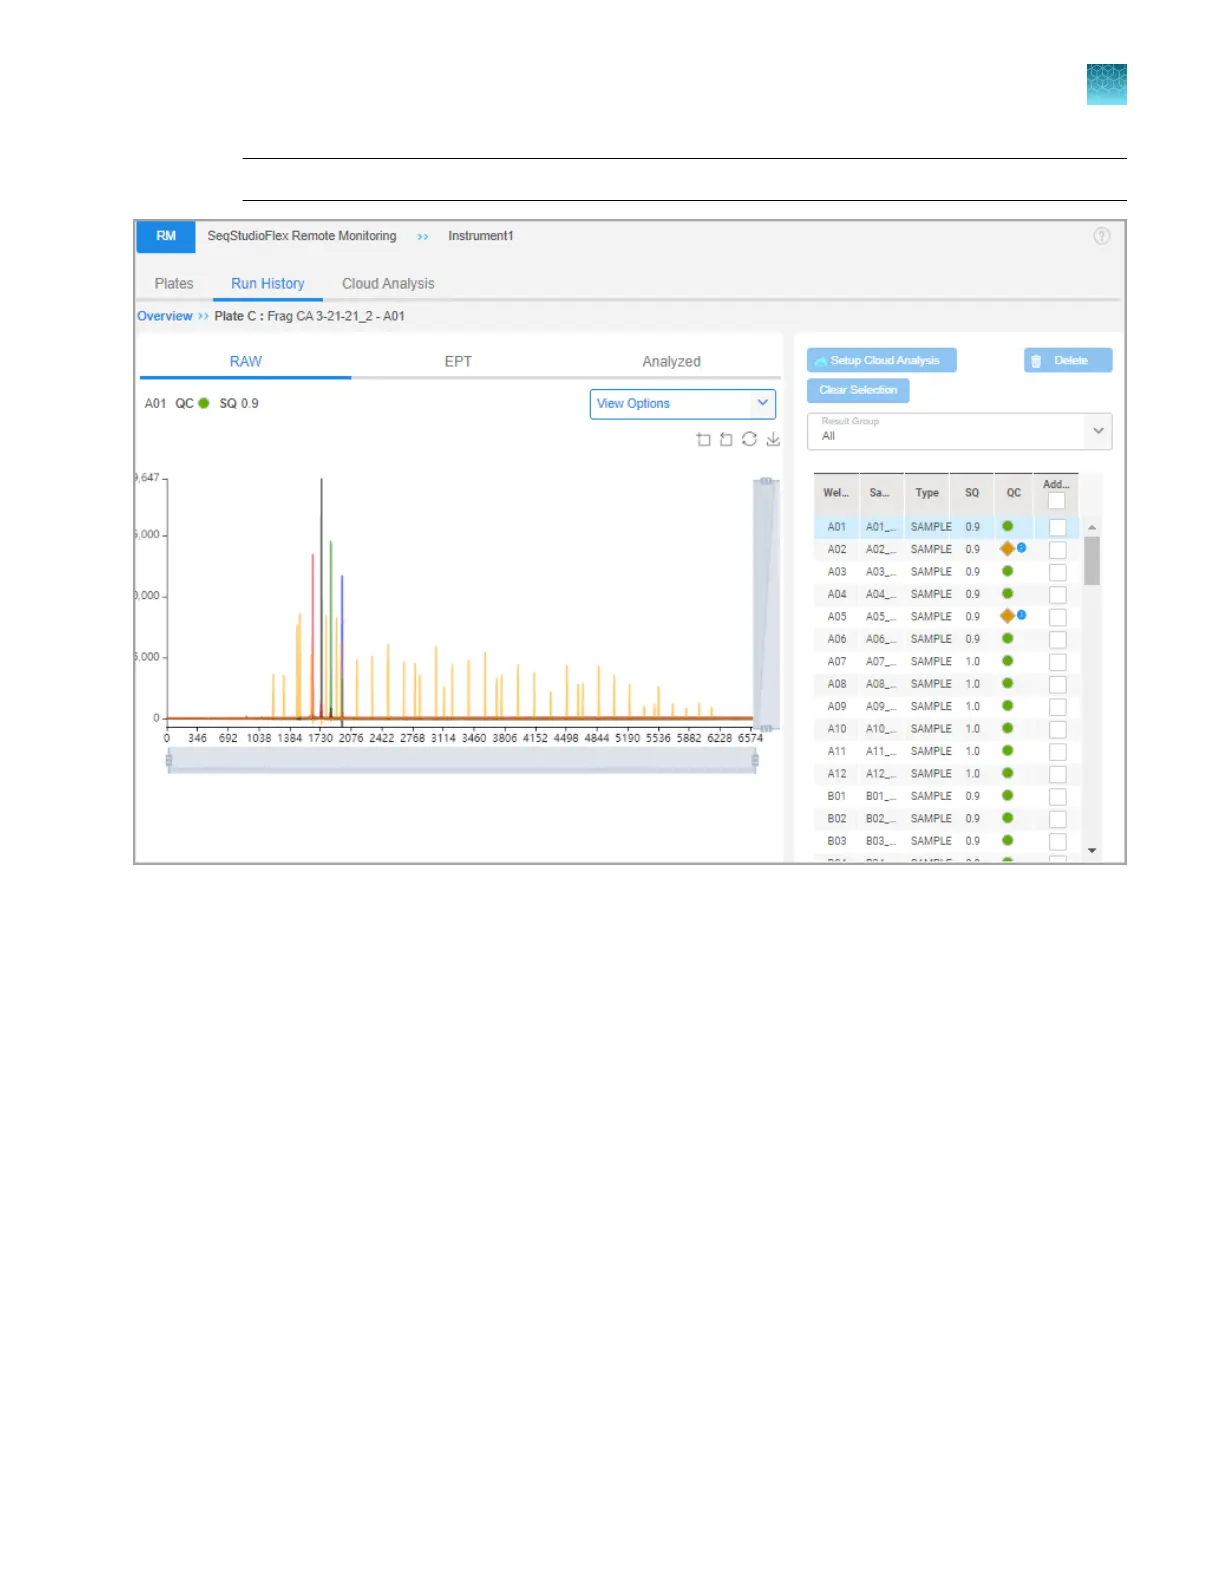Click the chart restore/refresh icon
The image size is (1224, 1584).
[x=749, y=440]
